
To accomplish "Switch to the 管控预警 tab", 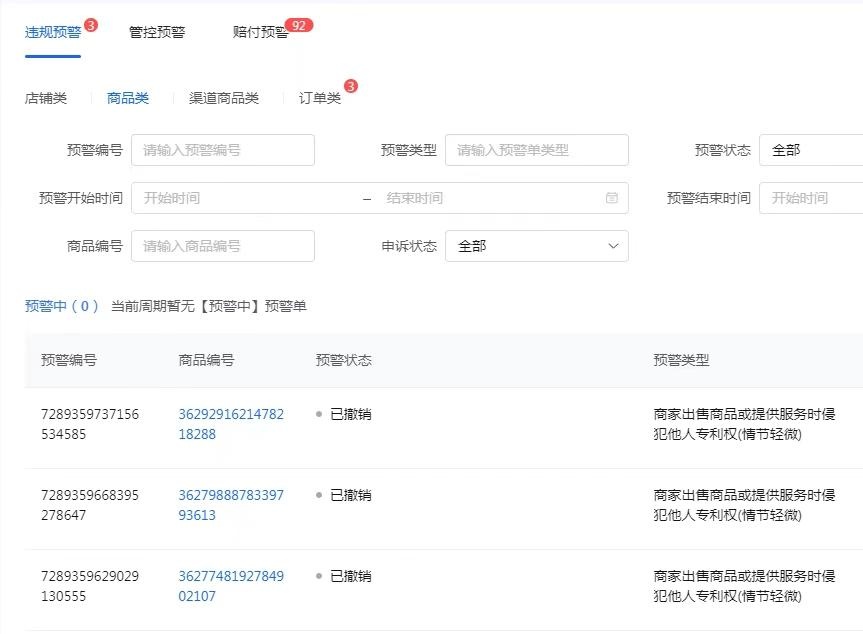I will click(x=157, y=32).
